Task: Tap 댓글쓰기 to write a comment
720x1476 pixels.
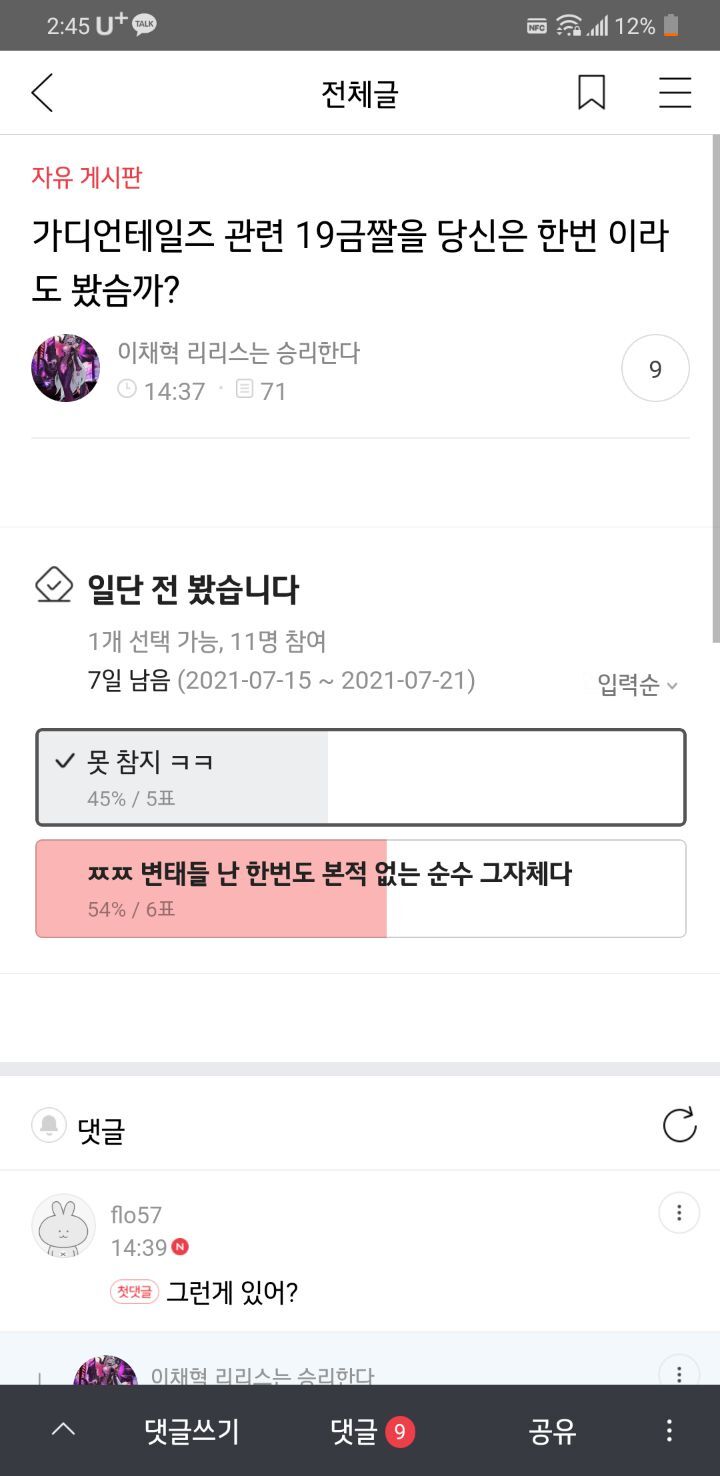Action: (x=191, y=1431)
